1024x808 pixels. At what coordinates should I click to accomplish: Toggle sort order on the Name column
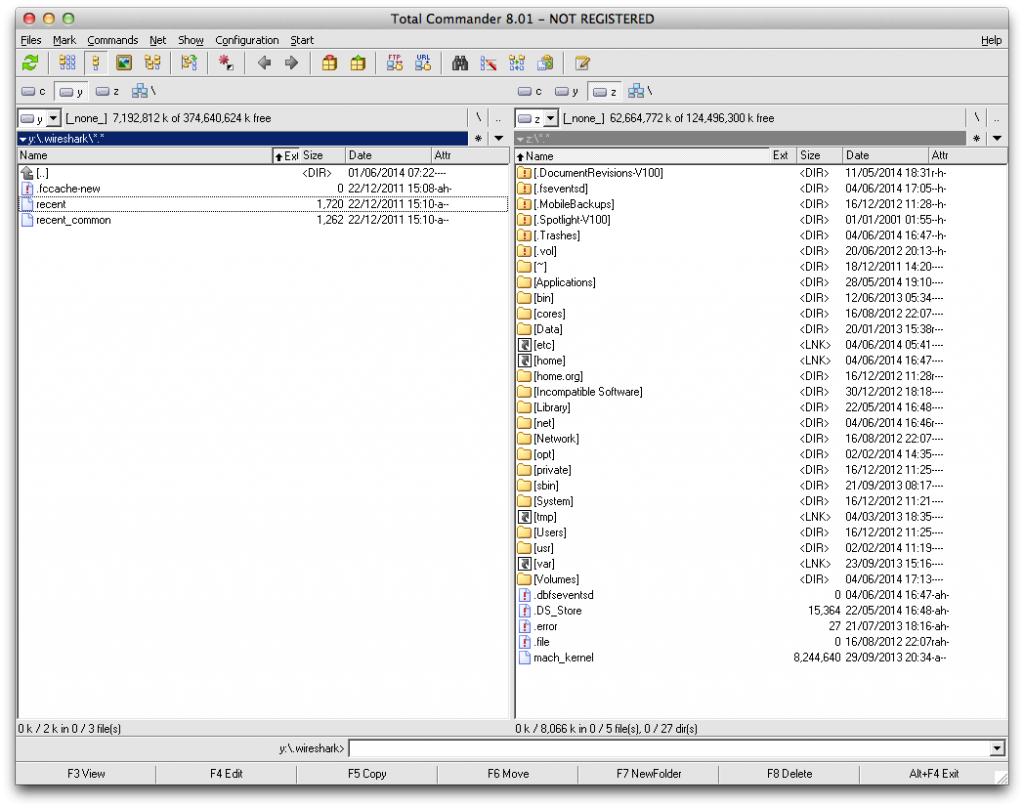[x=140, y=155]
